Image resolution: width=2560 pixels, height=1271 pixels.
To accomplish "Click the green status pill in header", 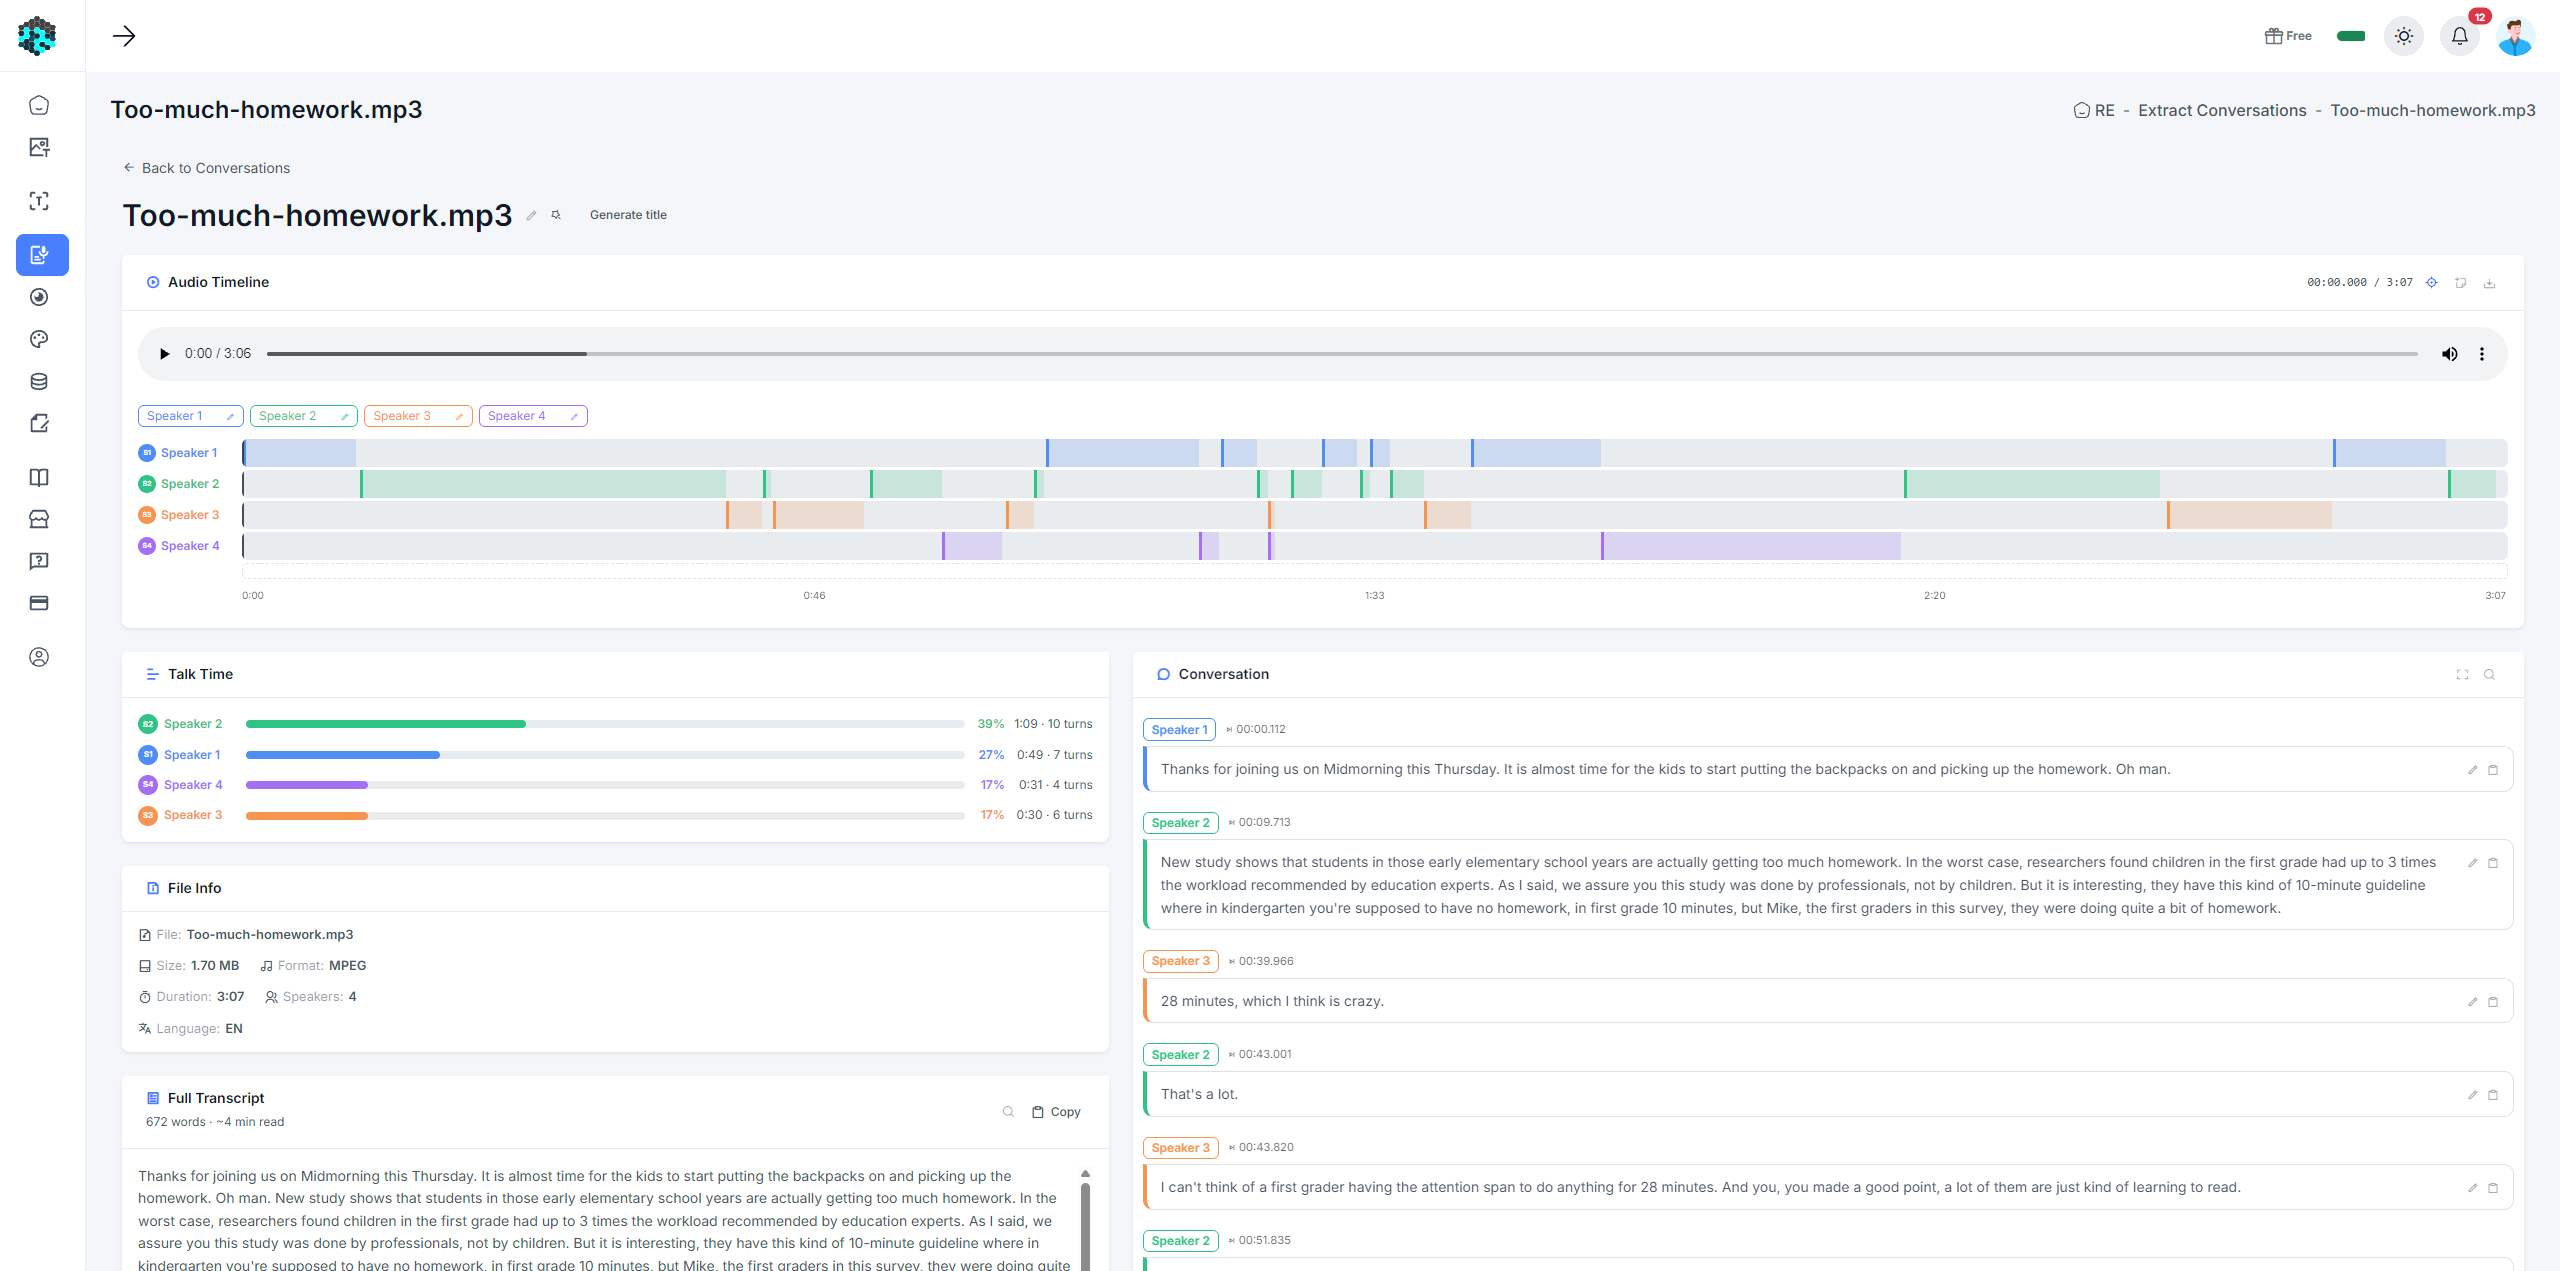I will [x=2351, y=36].
